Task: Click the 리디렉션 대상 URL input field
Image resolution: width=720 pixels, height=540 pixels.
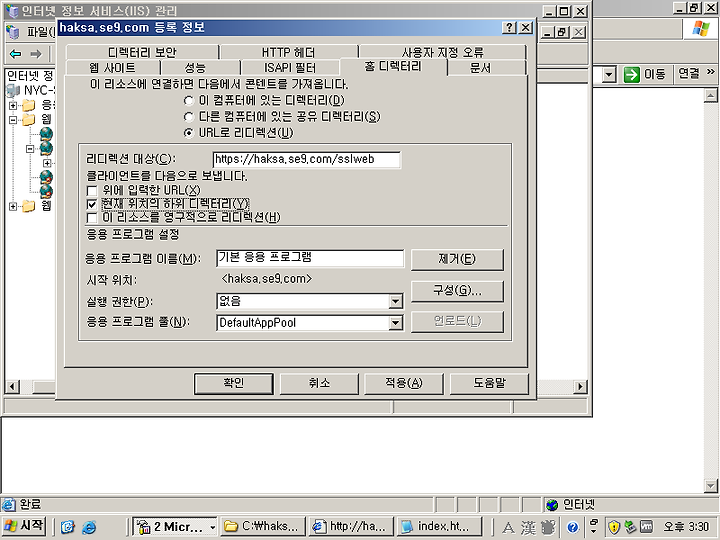Action: point(306,159)
